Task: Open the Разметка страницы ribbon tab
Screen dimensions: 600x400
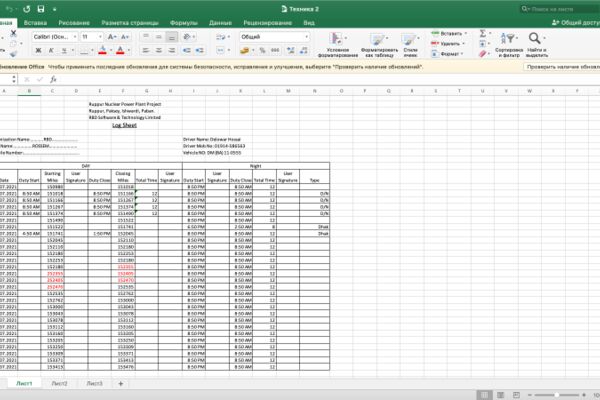Action: click(130, 23)
